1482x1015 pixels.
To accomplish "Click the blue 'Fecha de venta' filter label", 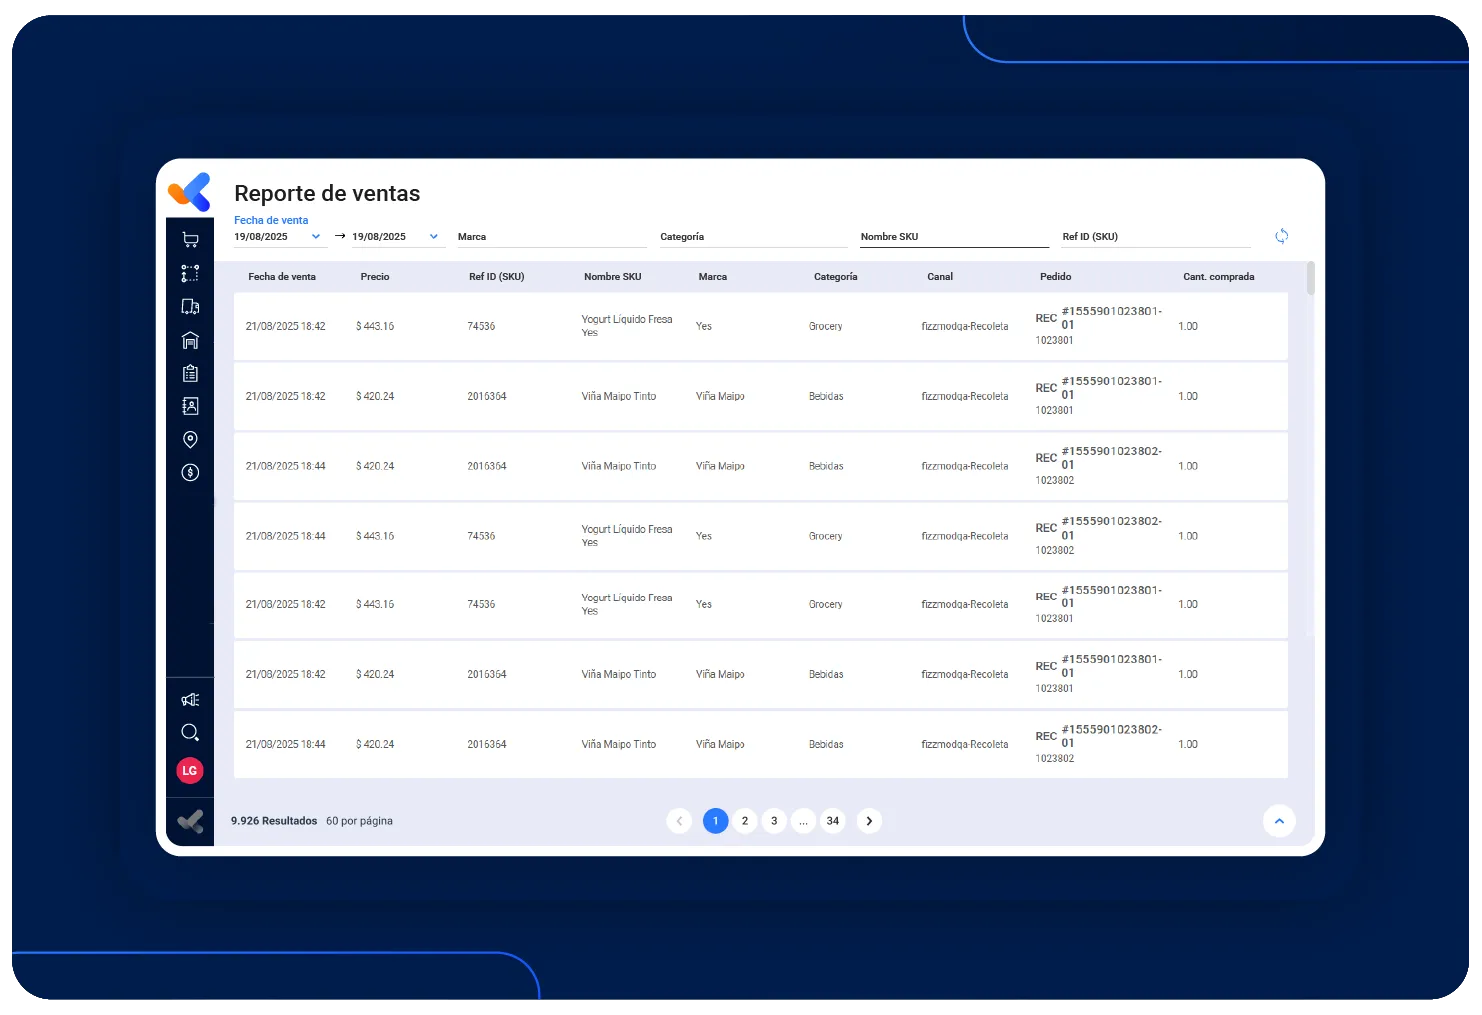I will [271, 220].
